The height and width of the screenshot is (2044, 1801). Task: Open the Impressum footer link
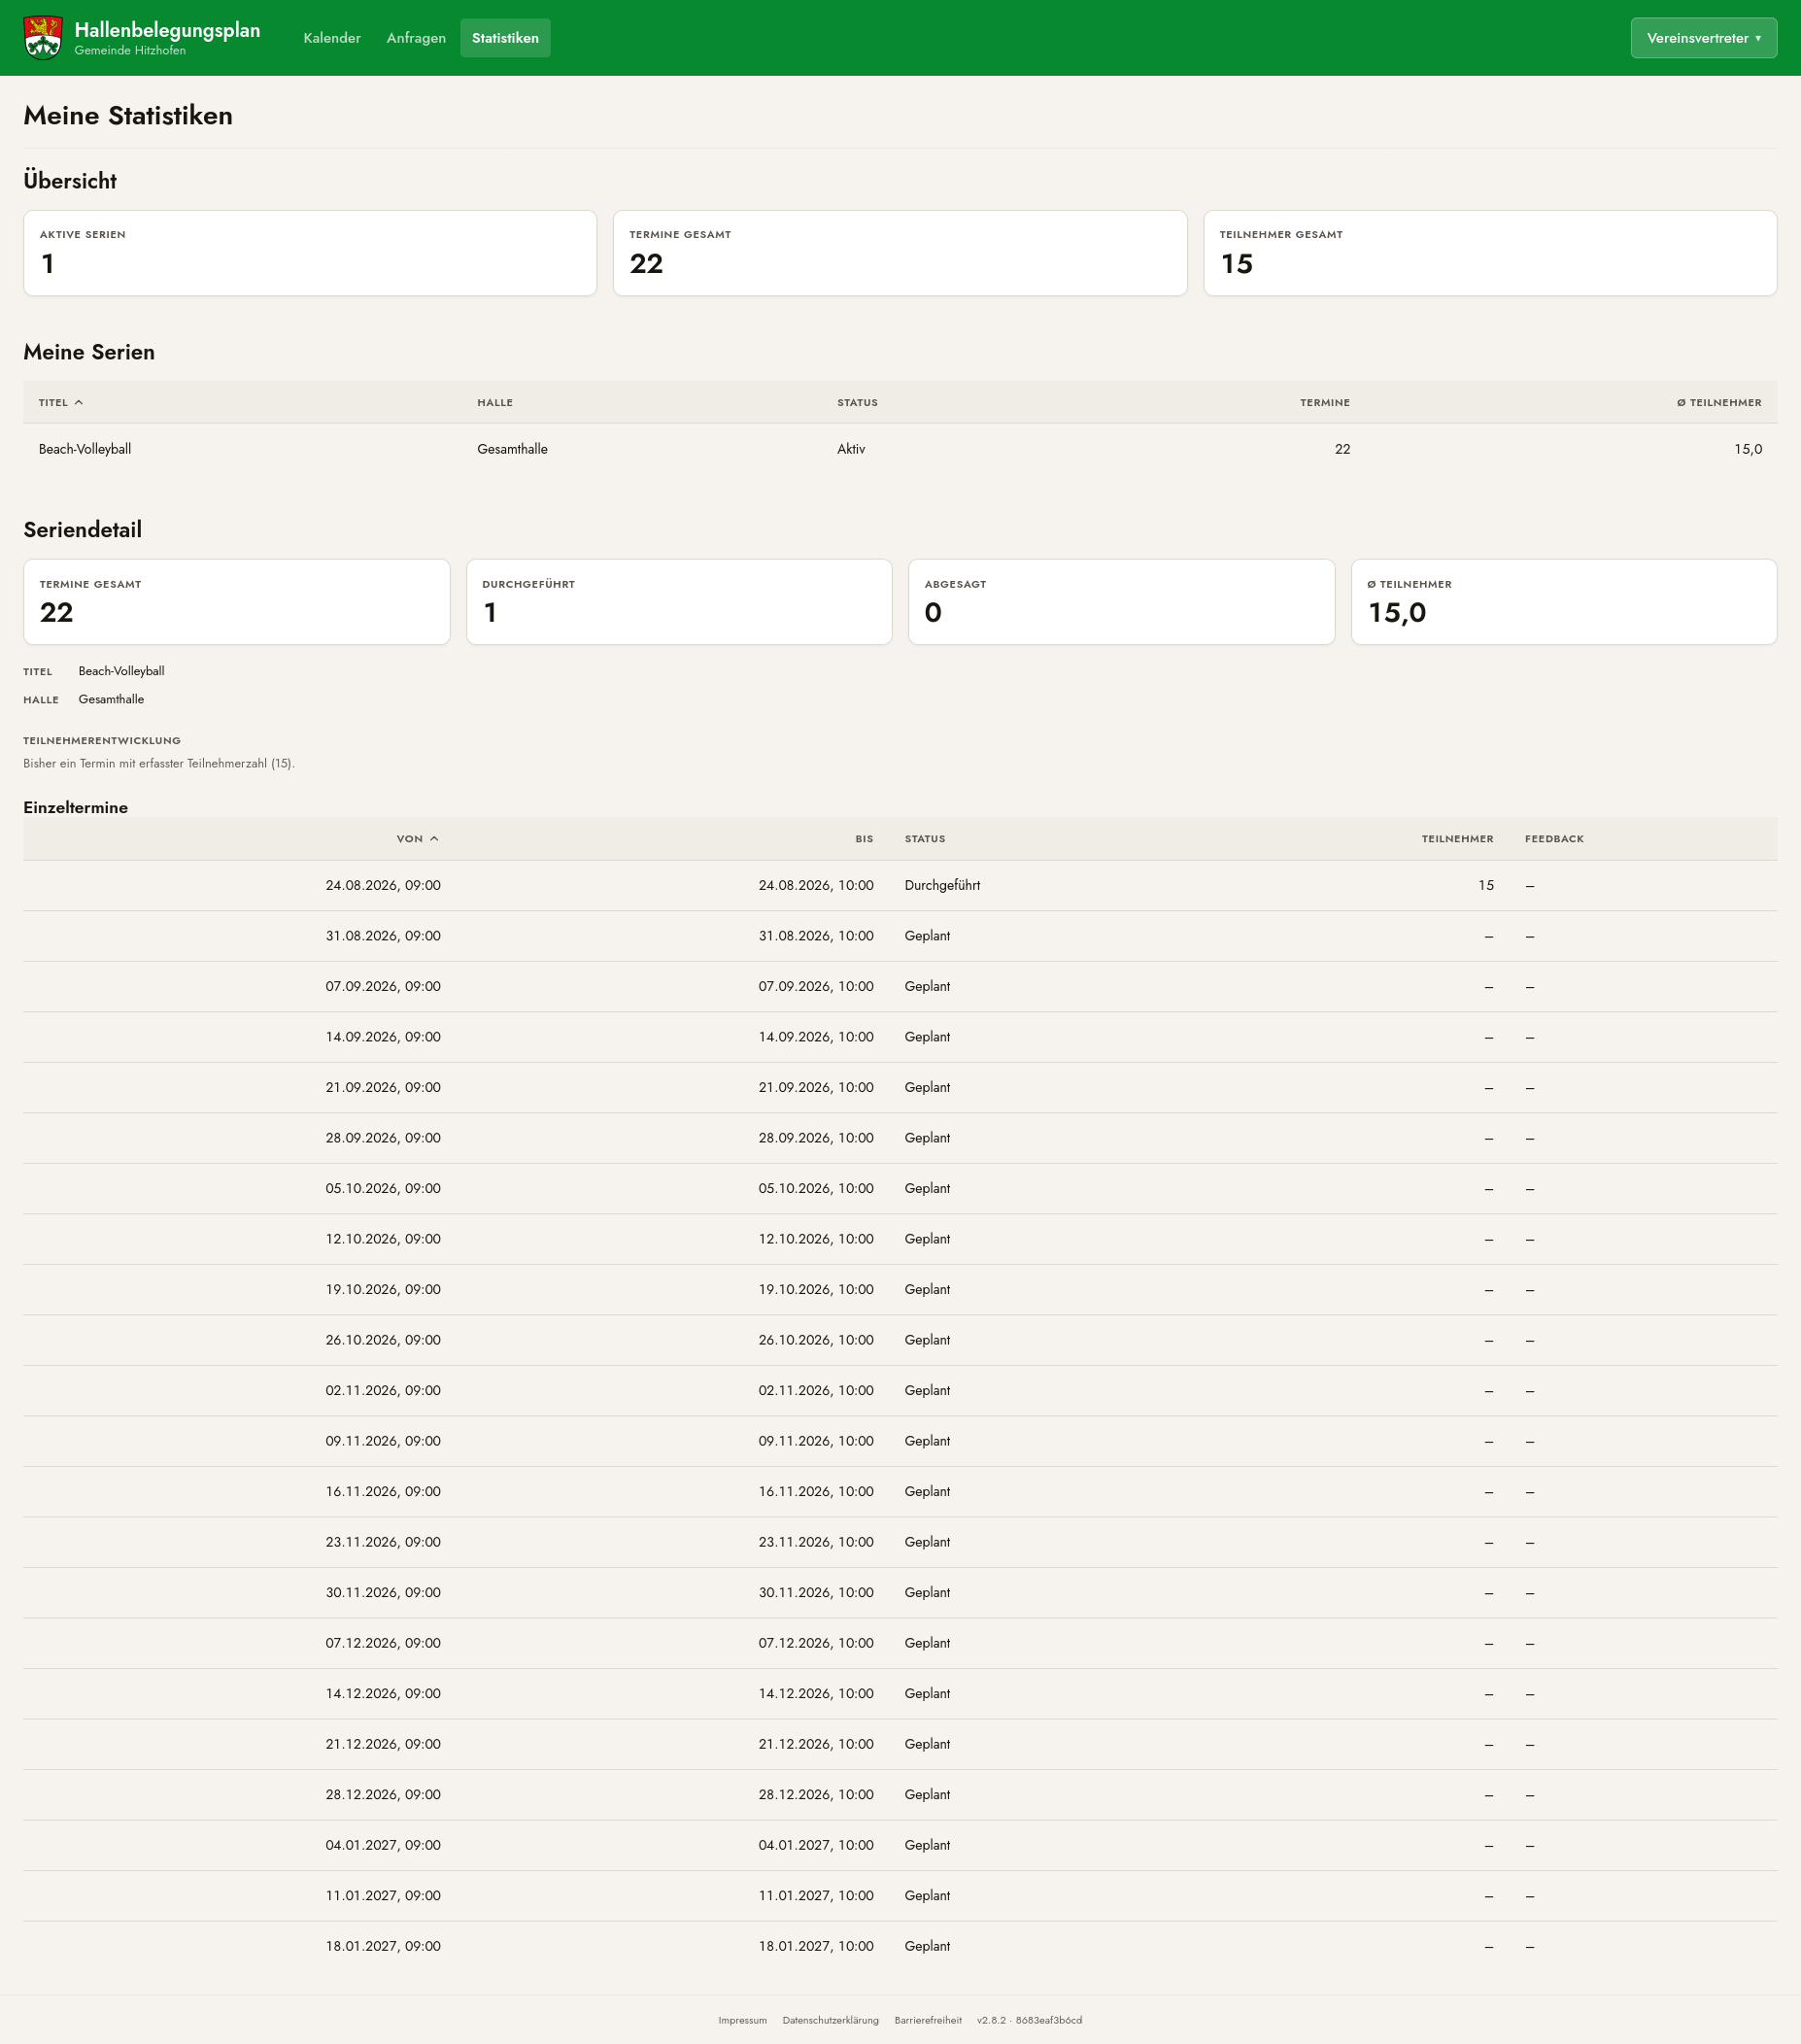[x=742, y=2020]
